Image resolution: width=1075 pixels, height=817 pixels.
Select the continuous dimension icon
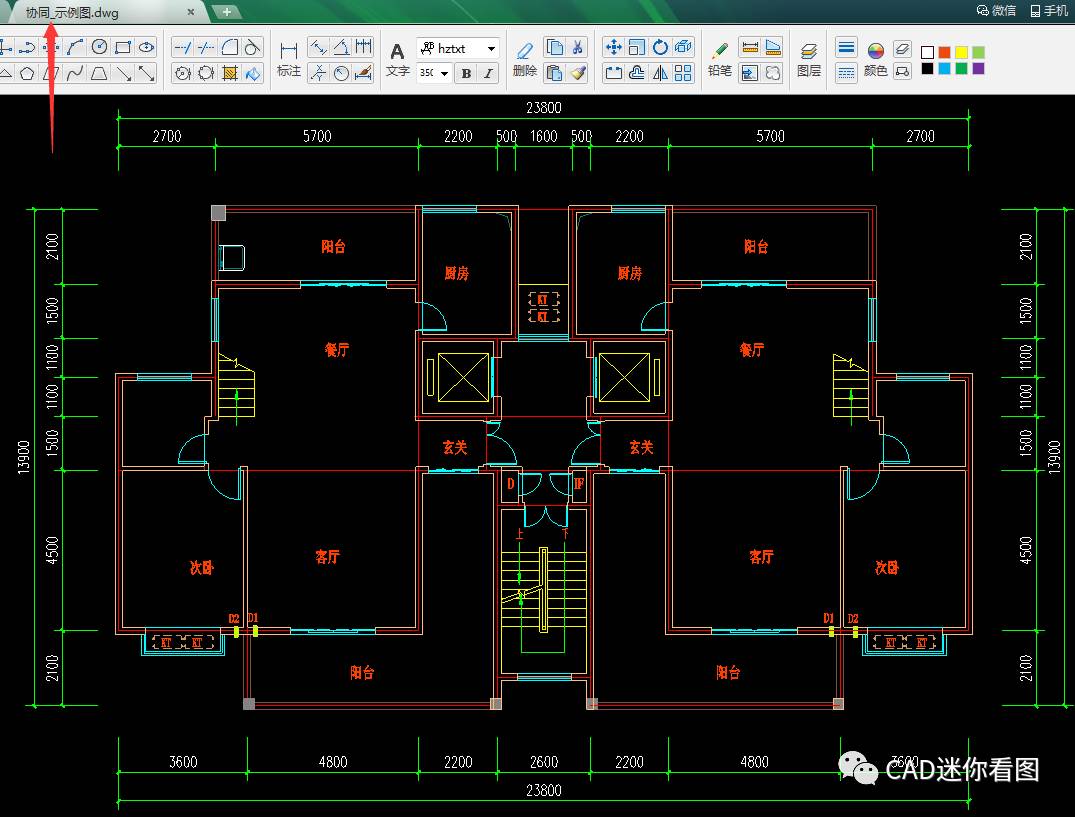363,47
